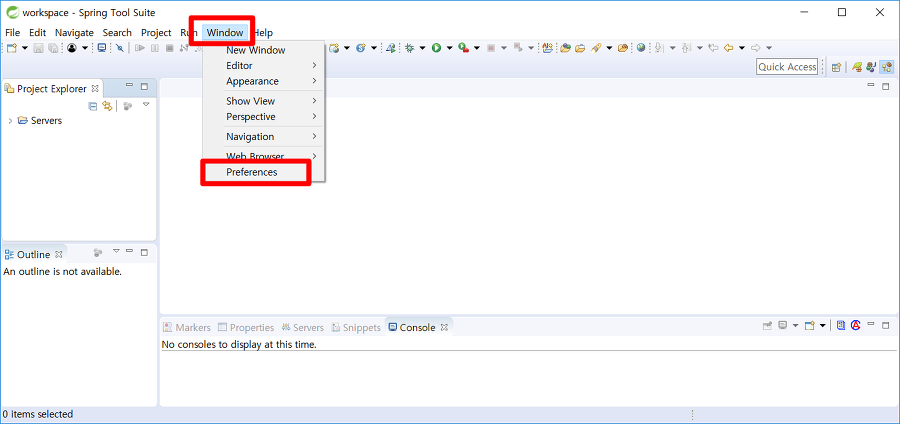Viewport: 900px width, 424px height.
Task: Open dropdown beside the blue S icon
Action: (374, 48)
